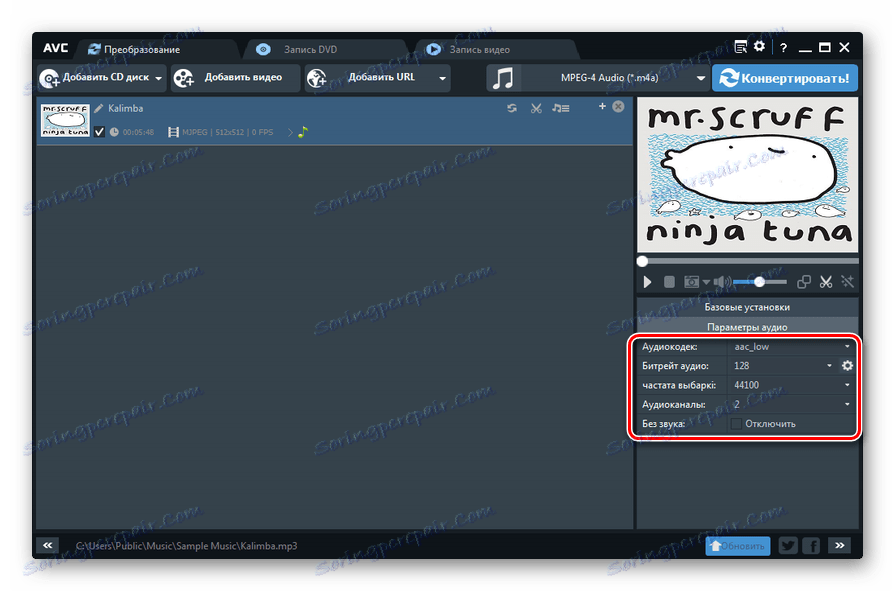Viewport: 895px width, 591px height.
Task: Click the Добавить видео button
Action: (x=235, y=78)
